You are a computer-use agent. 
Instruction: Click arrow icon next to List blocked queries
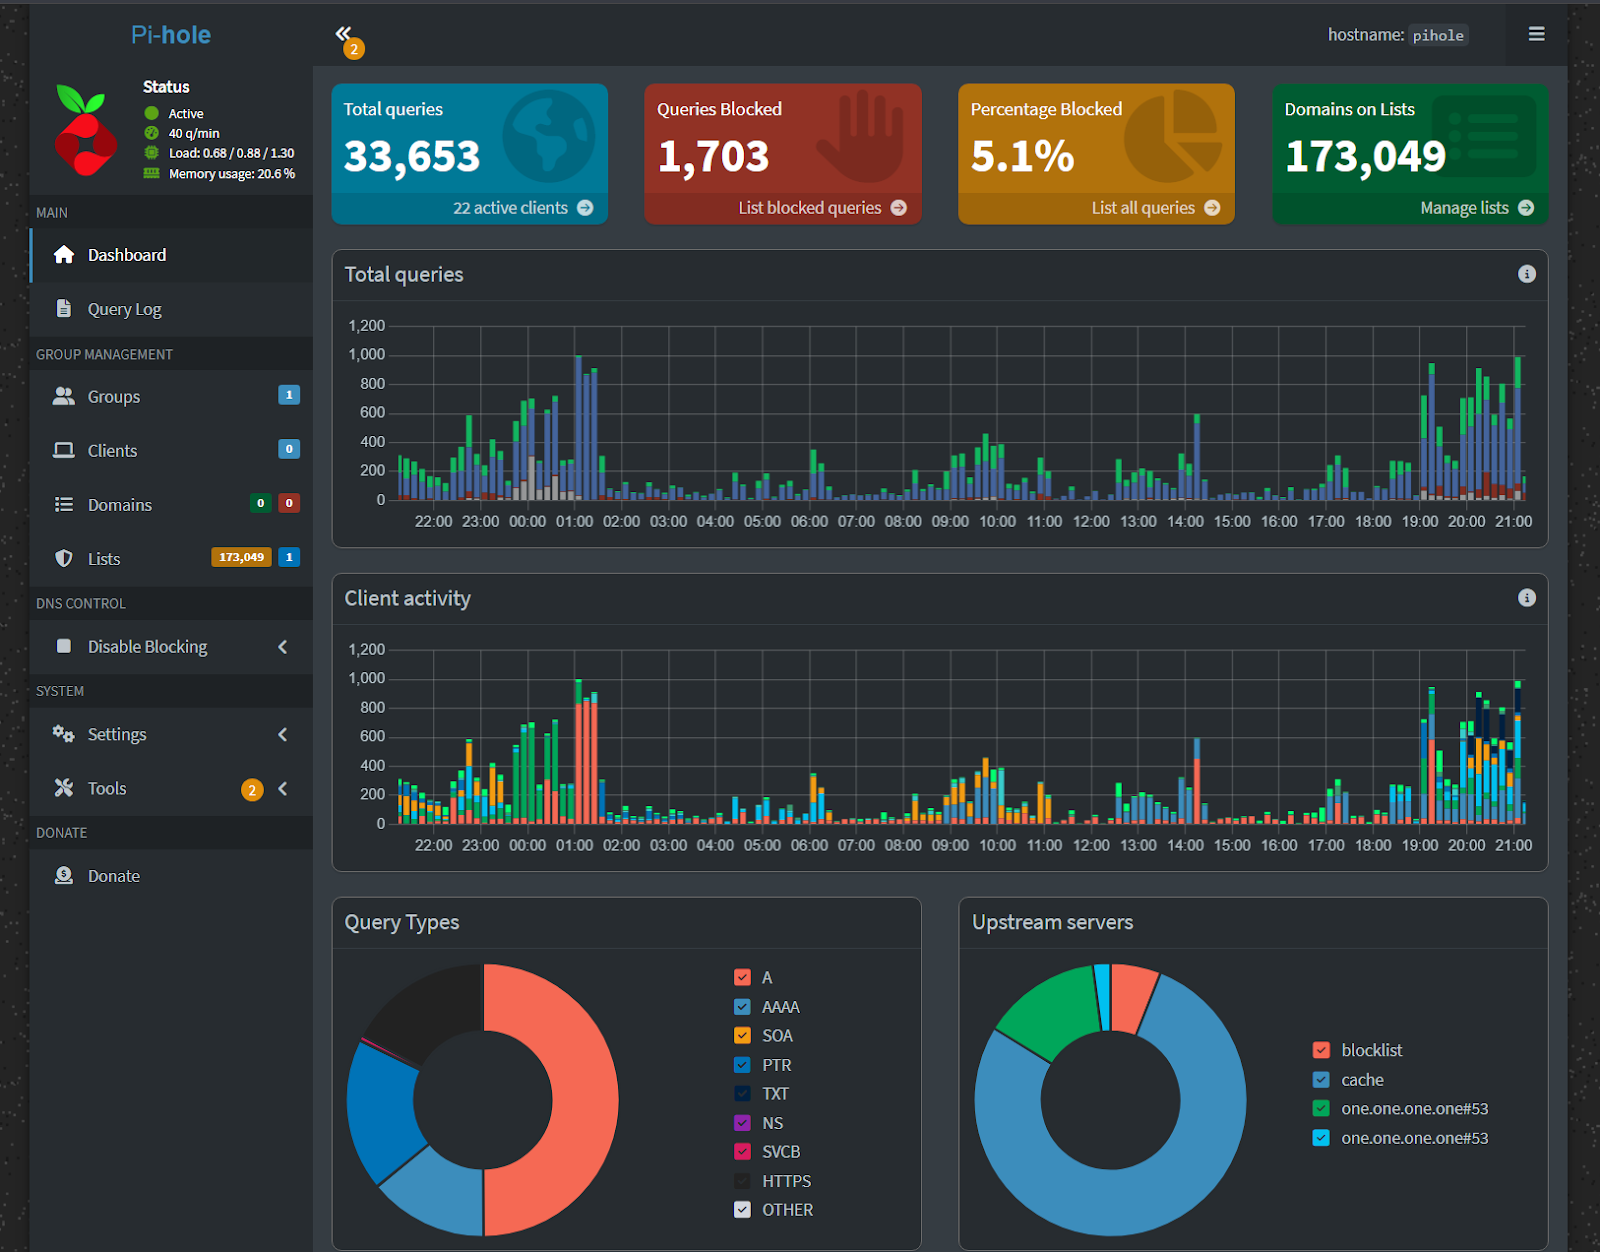click(x=898, y=208)
